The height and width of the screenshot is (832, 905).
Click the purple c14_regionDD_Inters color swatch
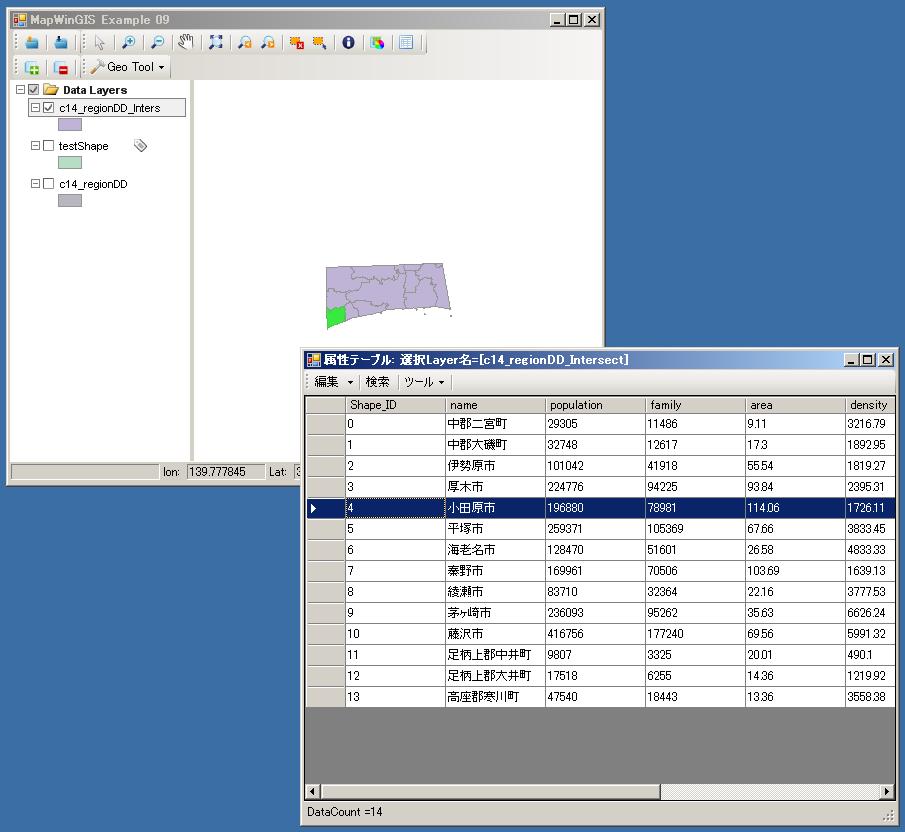point(69,125)
